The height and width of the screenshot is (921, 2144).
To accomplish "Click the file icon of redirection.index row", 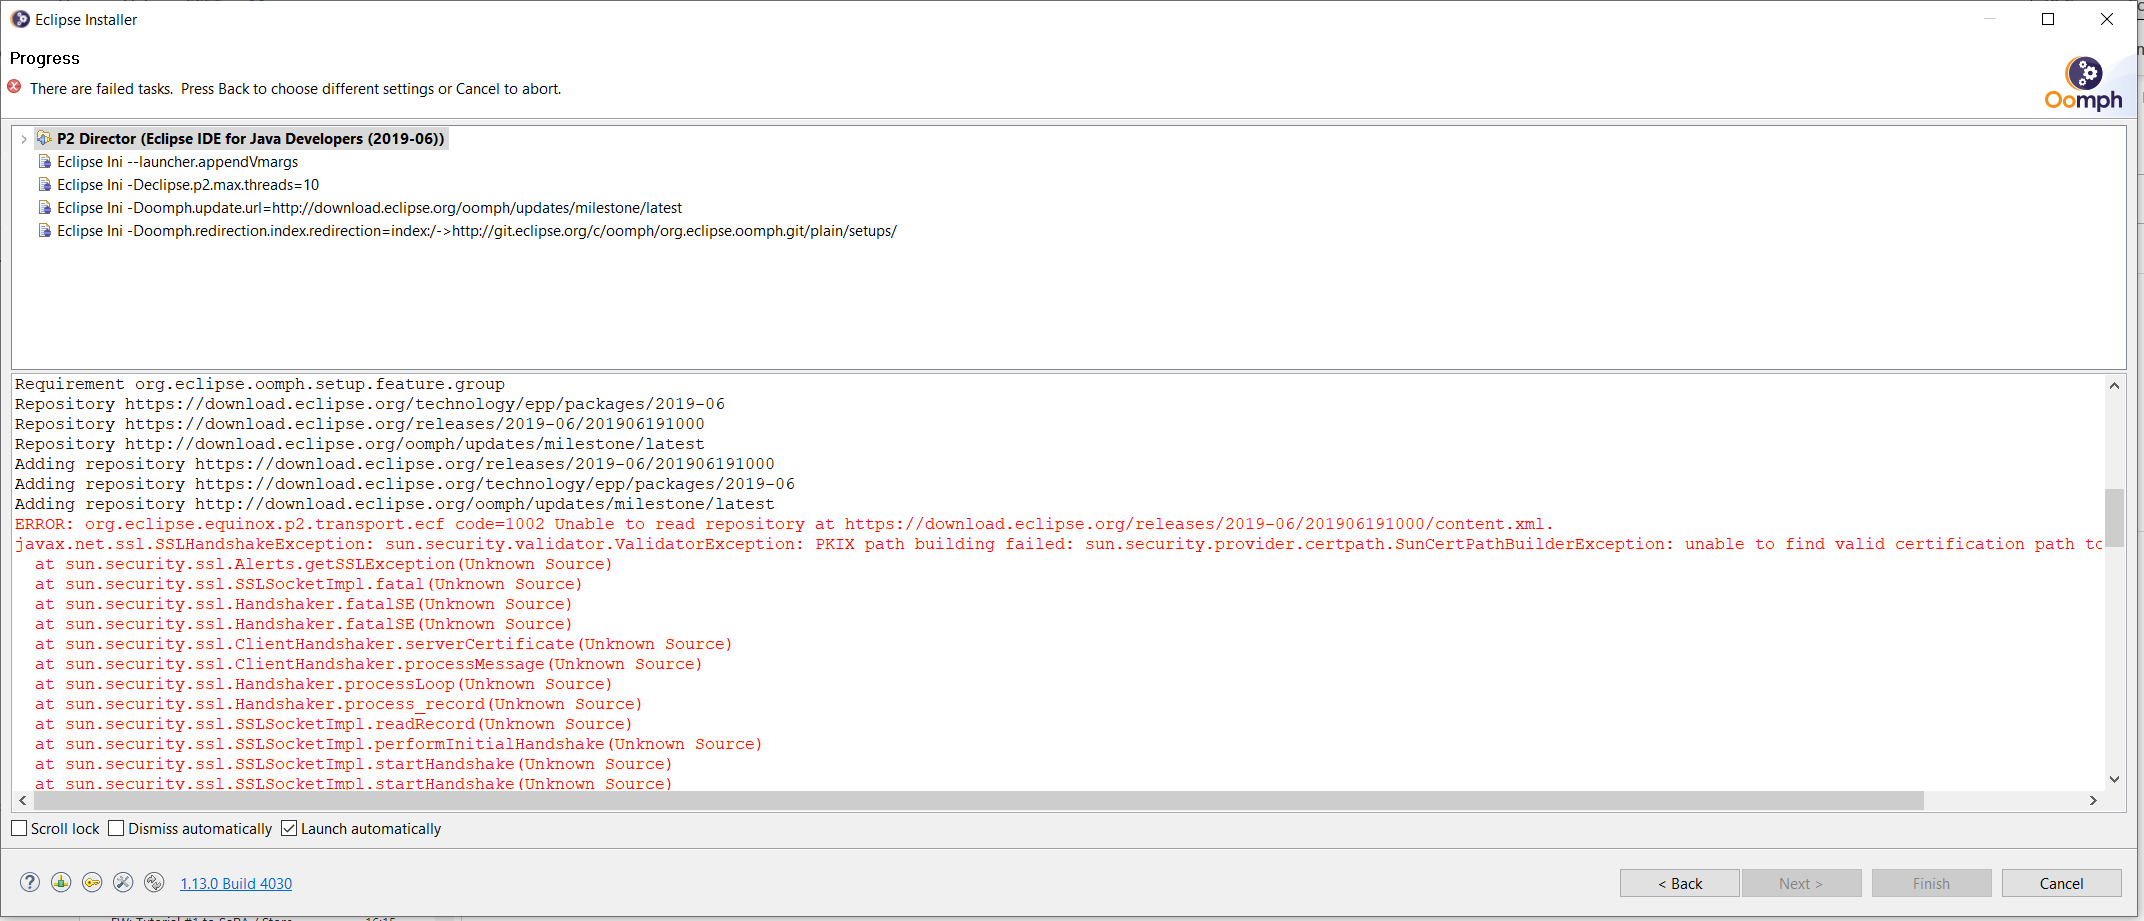I will click(x=45, y=231).
